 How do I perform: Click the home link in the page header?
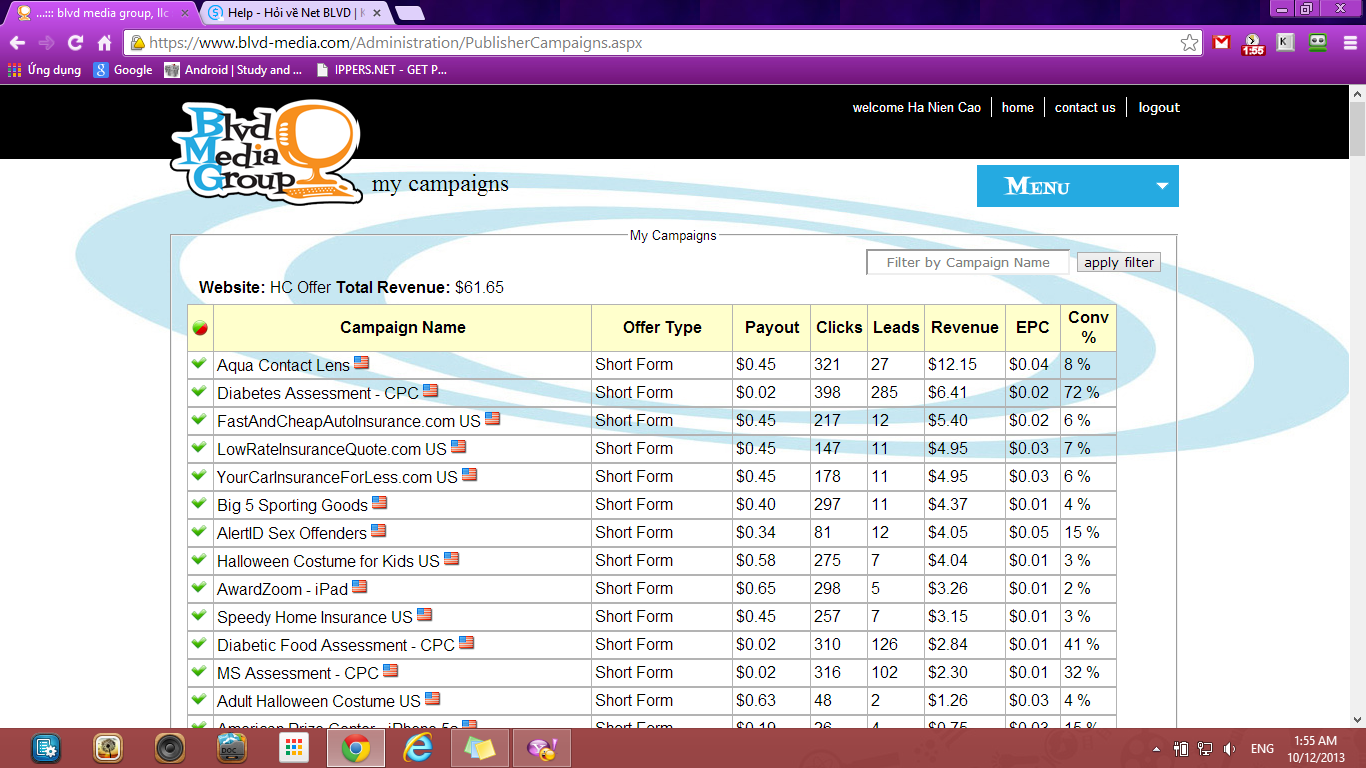[x=1018, y=107]
